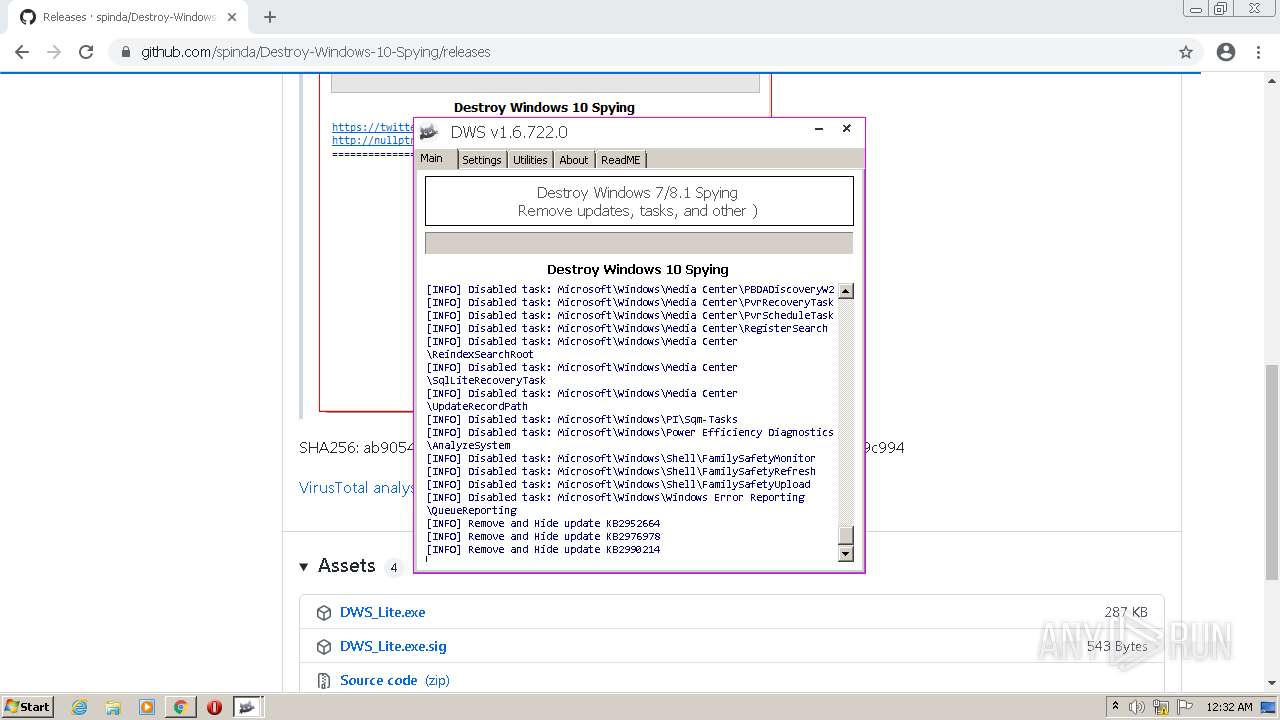Open the Windows Start menu

coord(27,706)
